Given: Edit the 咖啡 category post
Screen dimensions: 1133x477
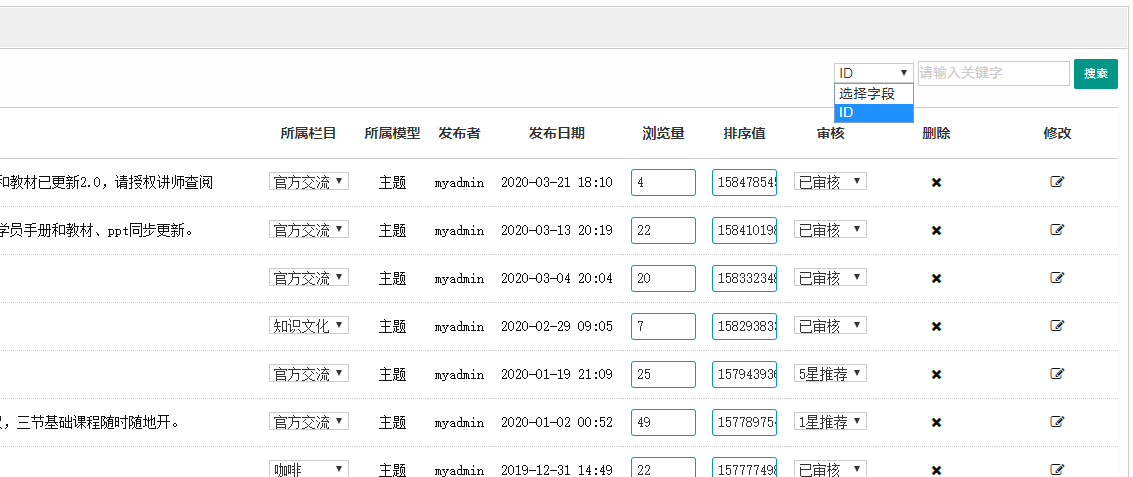Looking at the screenshot, I should (1057, 469).
